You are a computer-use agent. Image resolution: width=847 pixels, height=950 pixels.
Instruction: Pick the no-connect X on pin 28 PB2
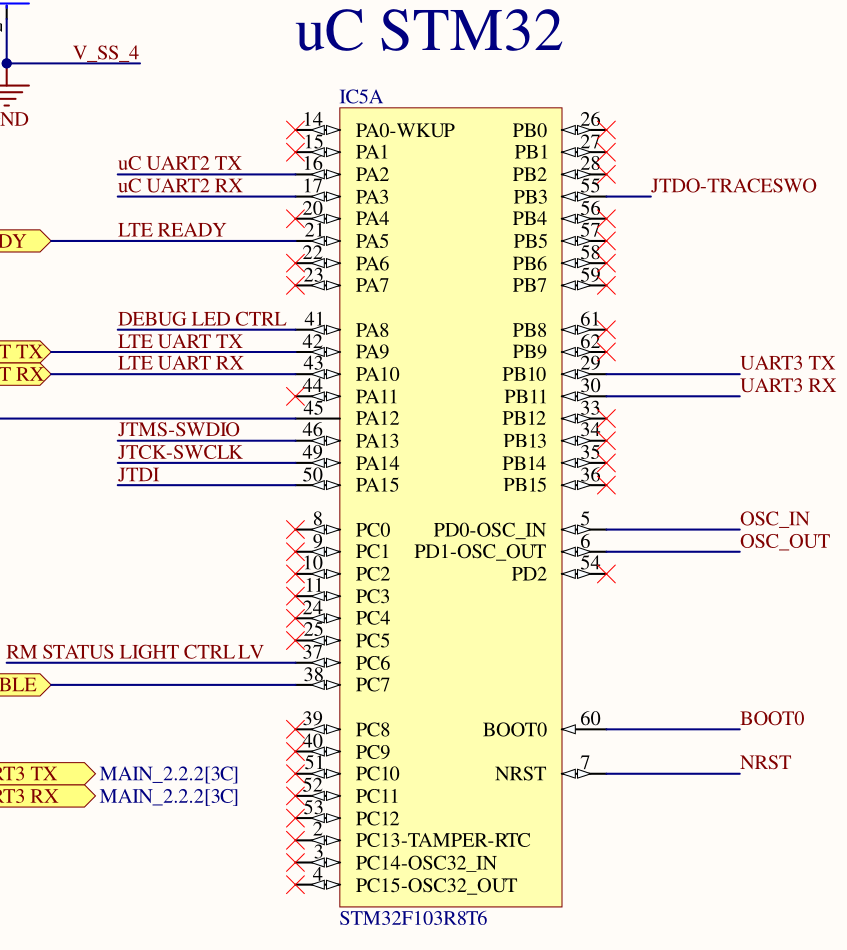pyautogui.click(x=606, y=174)
